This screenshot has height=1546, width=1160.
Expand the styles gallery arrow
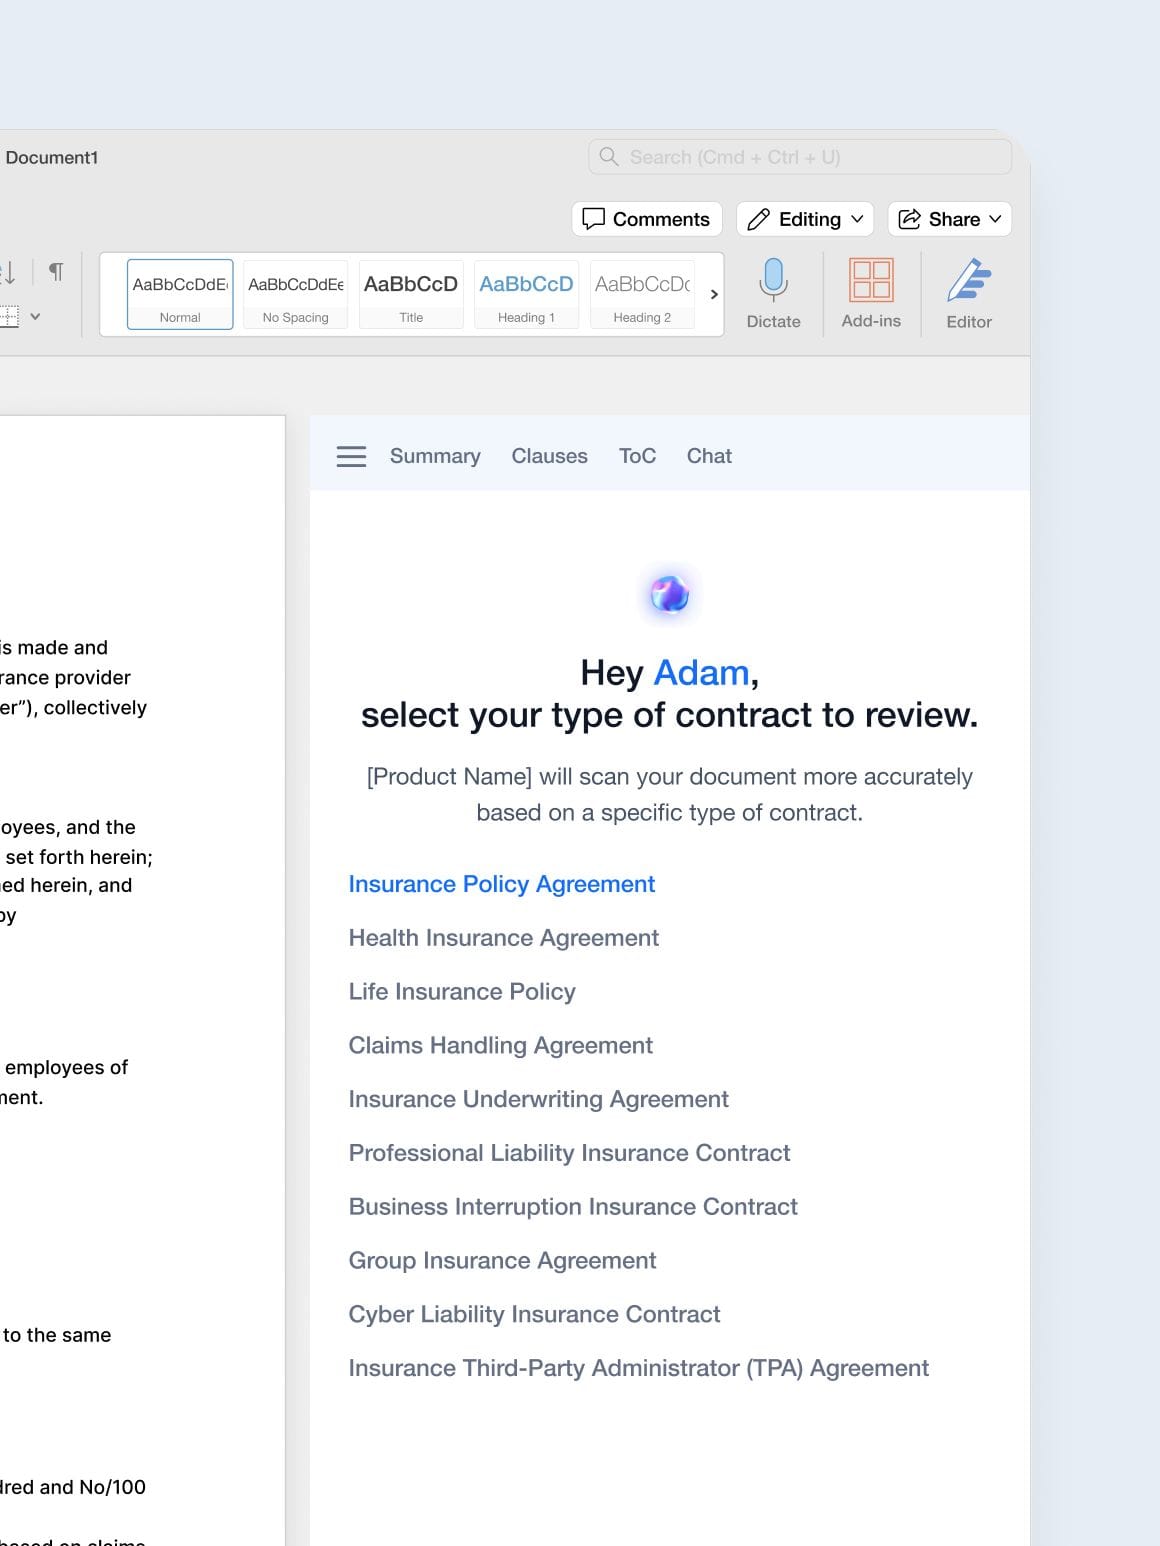point(714,294)
